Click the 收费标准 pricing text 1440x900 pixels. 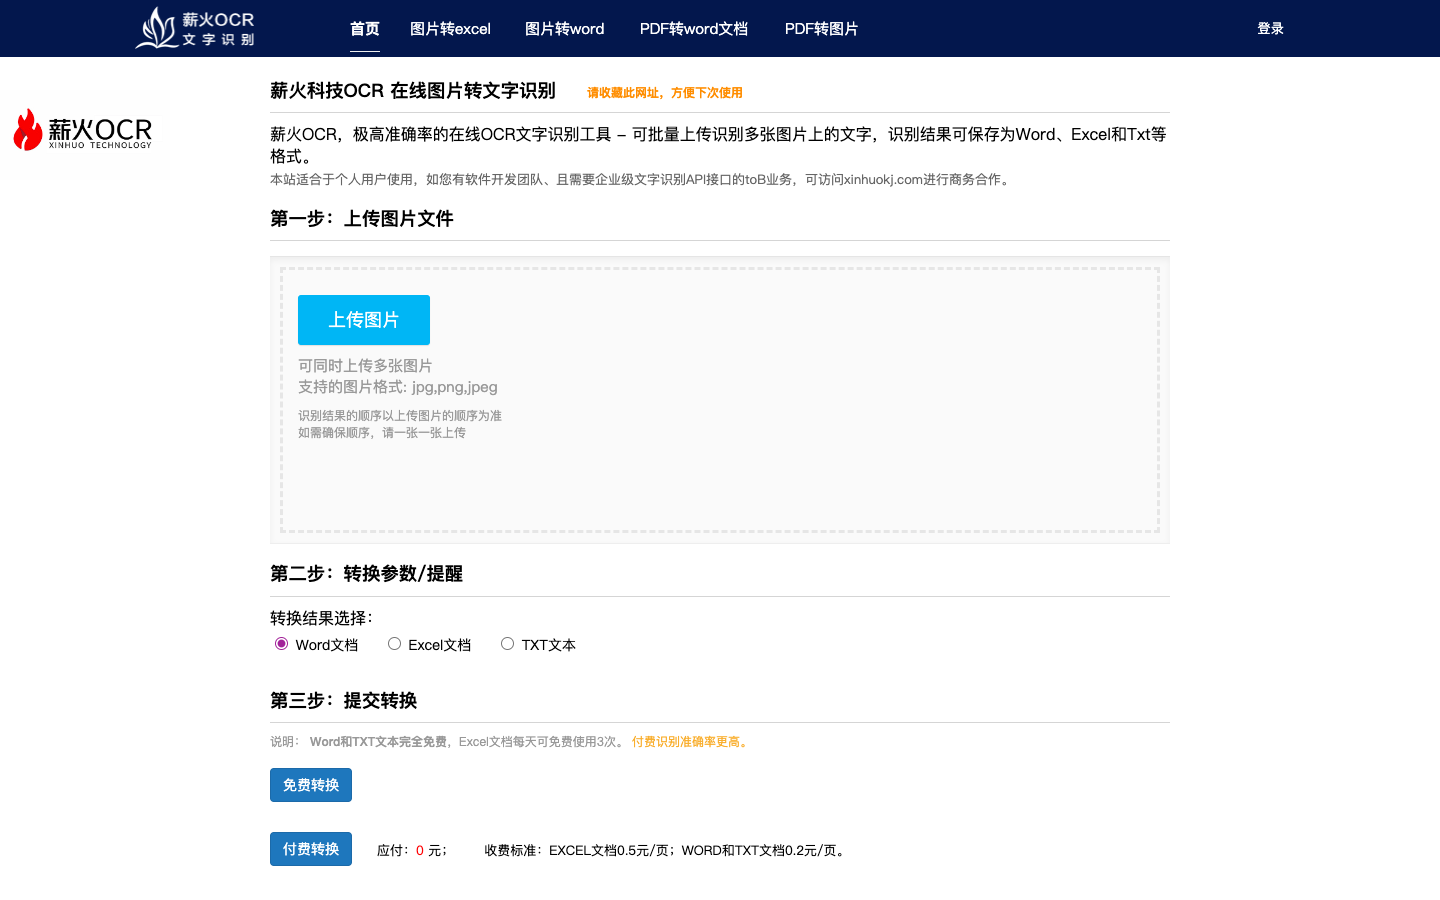(666, 851)
